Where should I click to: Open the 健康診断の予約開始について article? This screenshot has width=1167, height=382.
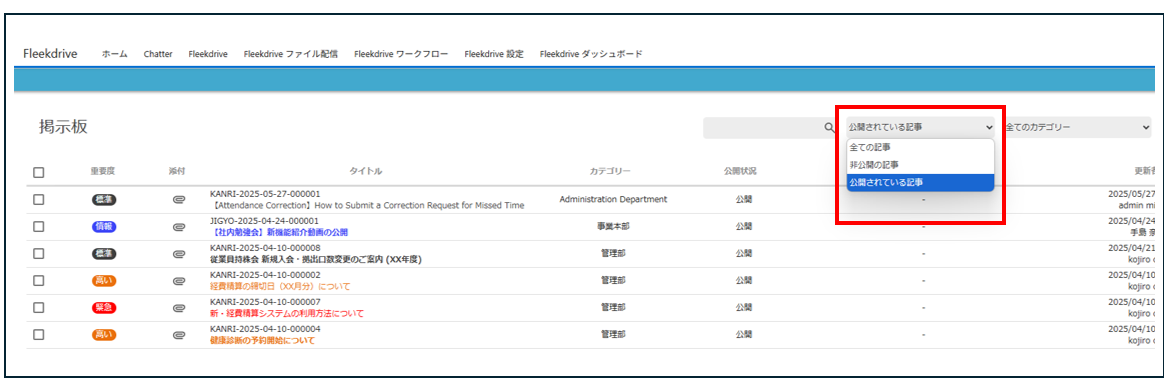[x=262, y=340]
